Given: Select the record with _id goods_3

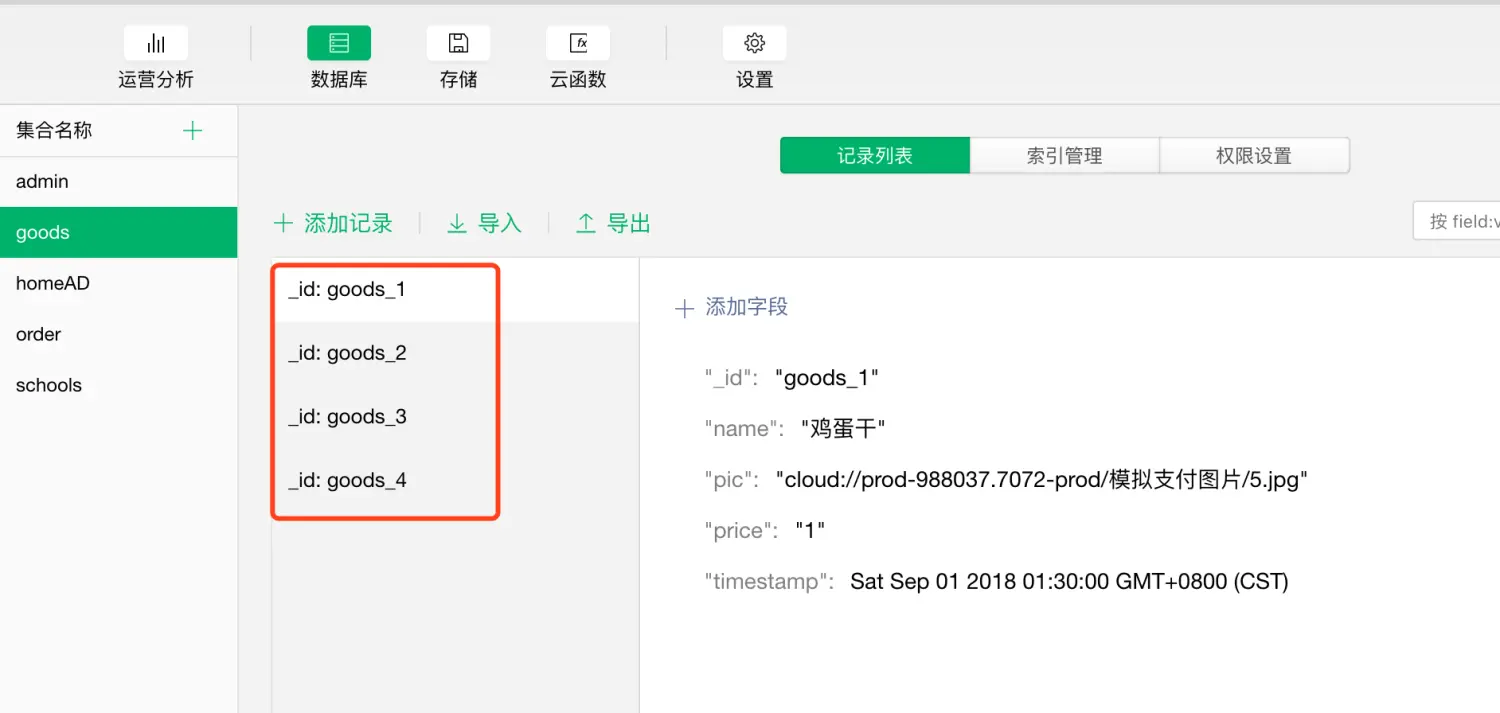Looking at the screenshot, I should pyautogui.click(x=347, y=416).
